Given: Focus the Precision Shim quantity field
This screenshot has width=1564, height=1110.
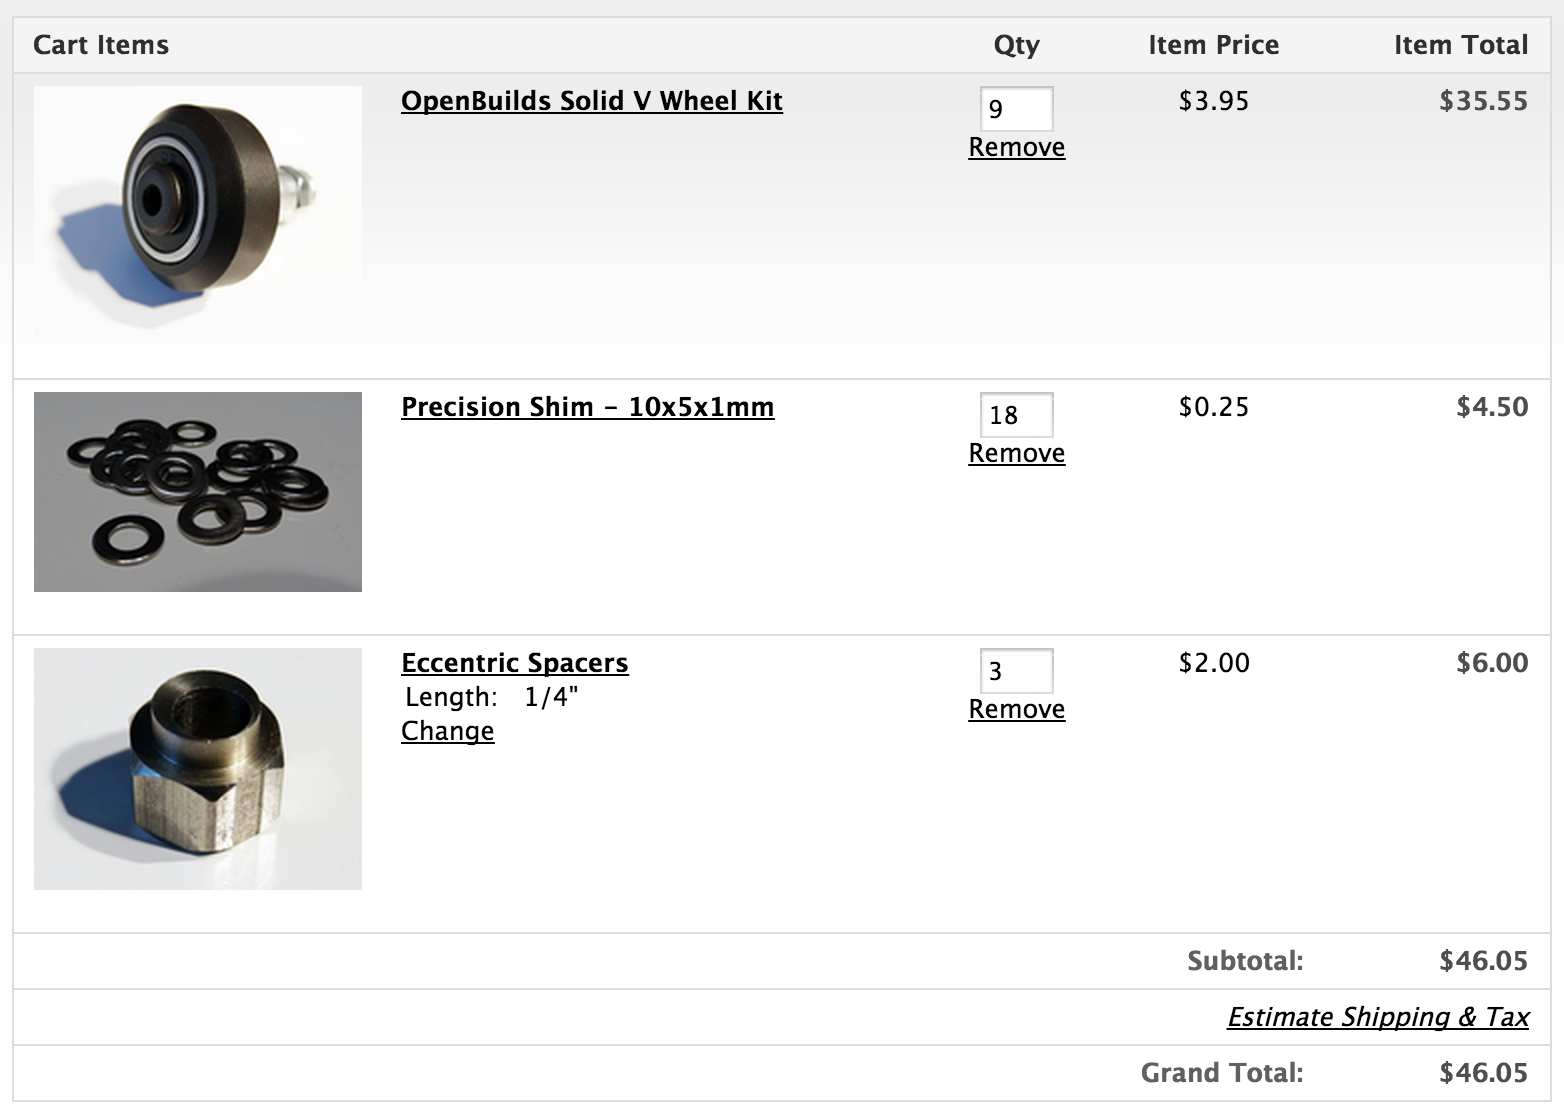Looking at the screenshot, I should 1016,415.
